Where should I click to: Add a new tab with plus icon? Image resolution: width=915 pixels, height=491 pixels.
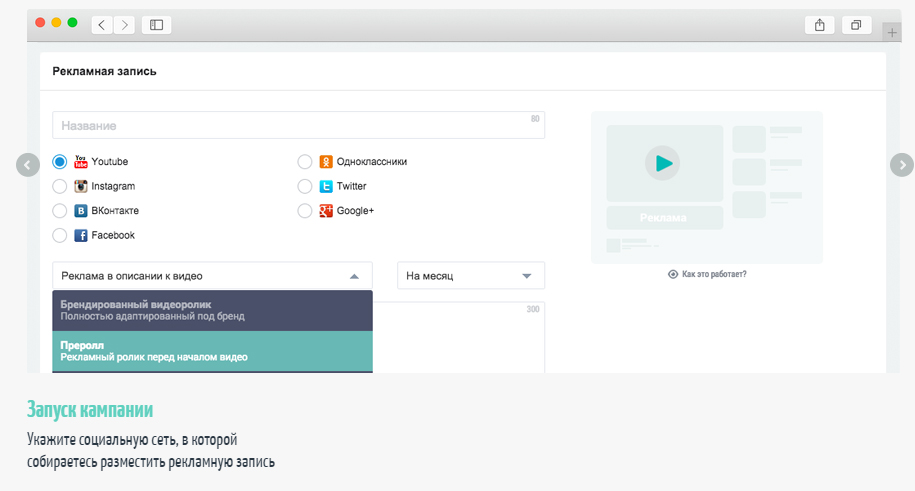[x=892, y=33]
